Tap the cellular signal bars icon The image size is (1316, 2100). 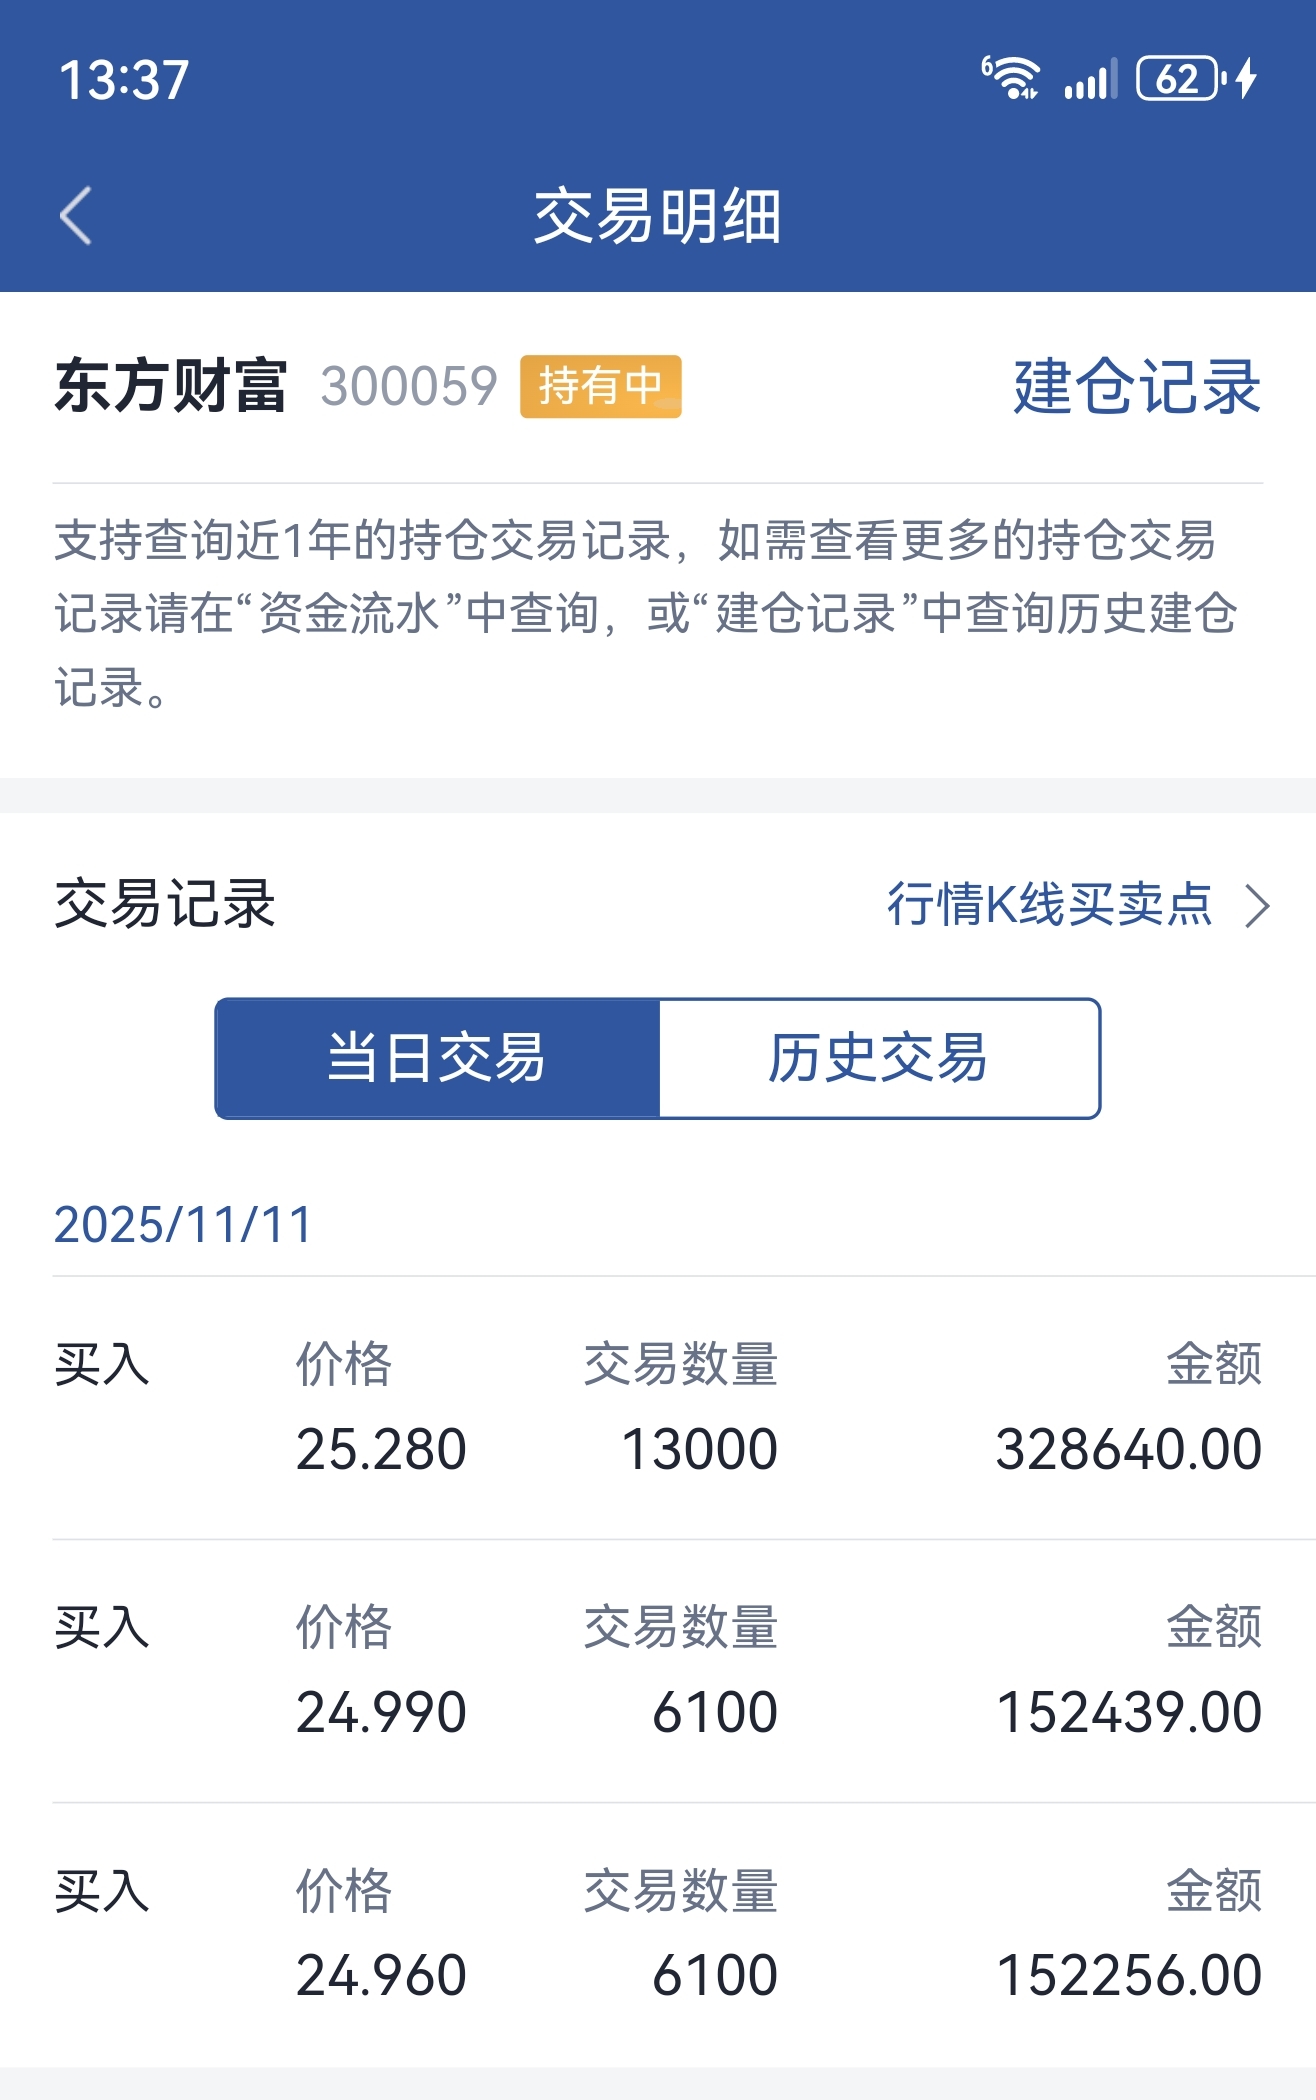point(1090,79)
